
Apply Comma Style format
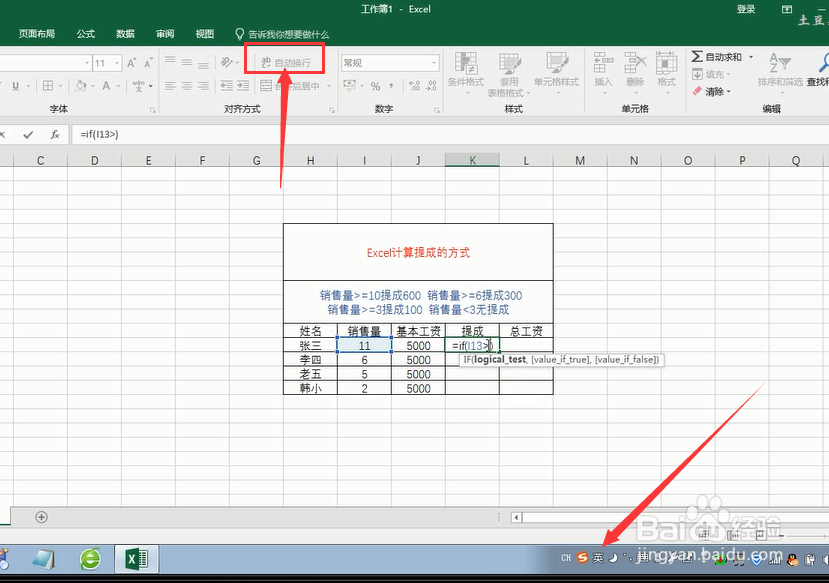click(391, 86)
